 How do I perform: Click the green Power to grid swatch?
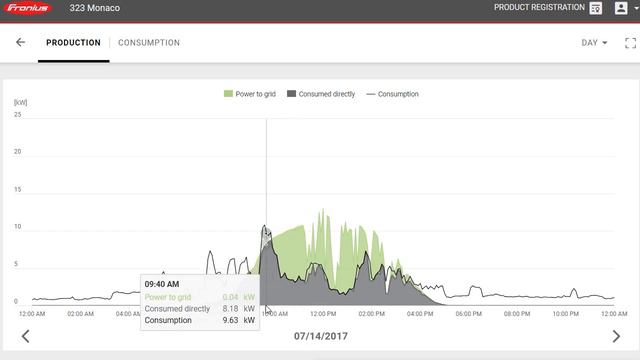point(228,94)
